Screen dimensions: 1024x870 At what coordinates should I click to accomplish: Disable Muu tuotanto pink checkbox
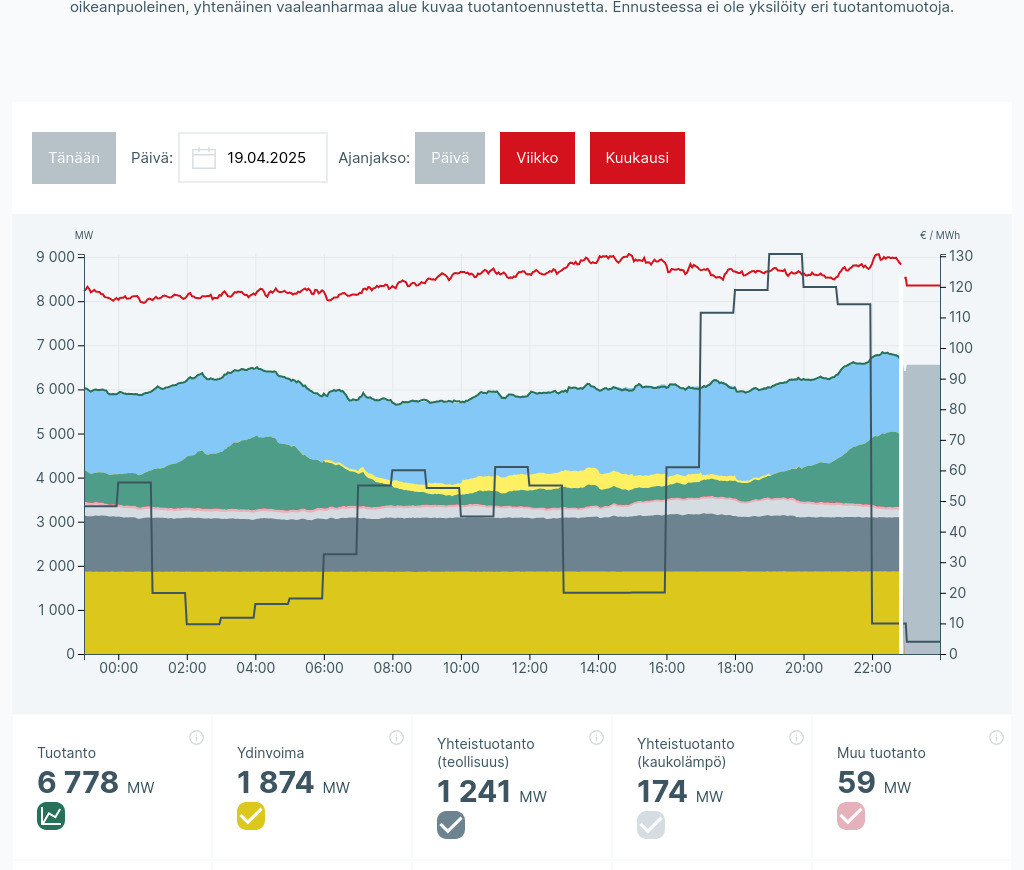[851, 816]
